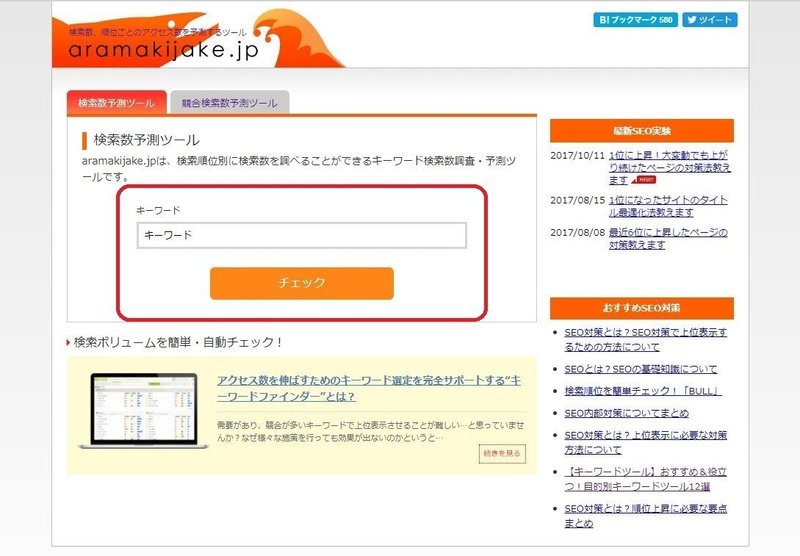The height and width of the screenshot is (556, 800).
Task: Open link SEO内部対策についてまとめ
Action: pos(627,413)
